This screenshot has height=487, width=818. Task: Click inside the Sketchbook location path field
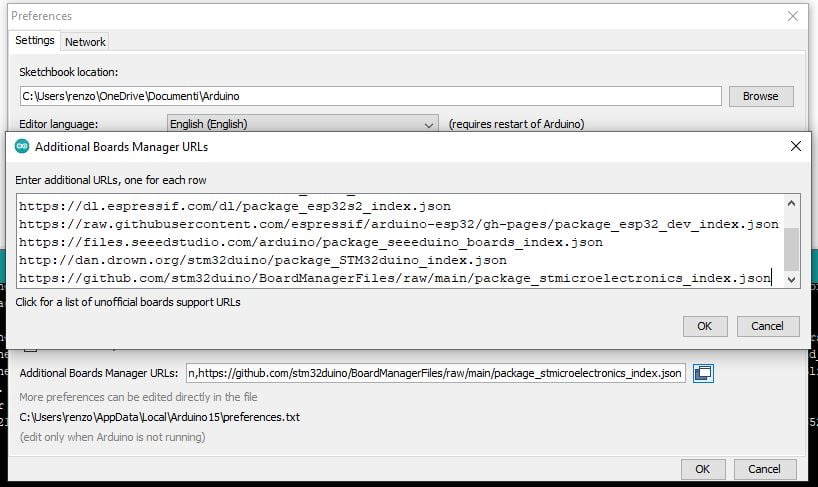point(370,96)
